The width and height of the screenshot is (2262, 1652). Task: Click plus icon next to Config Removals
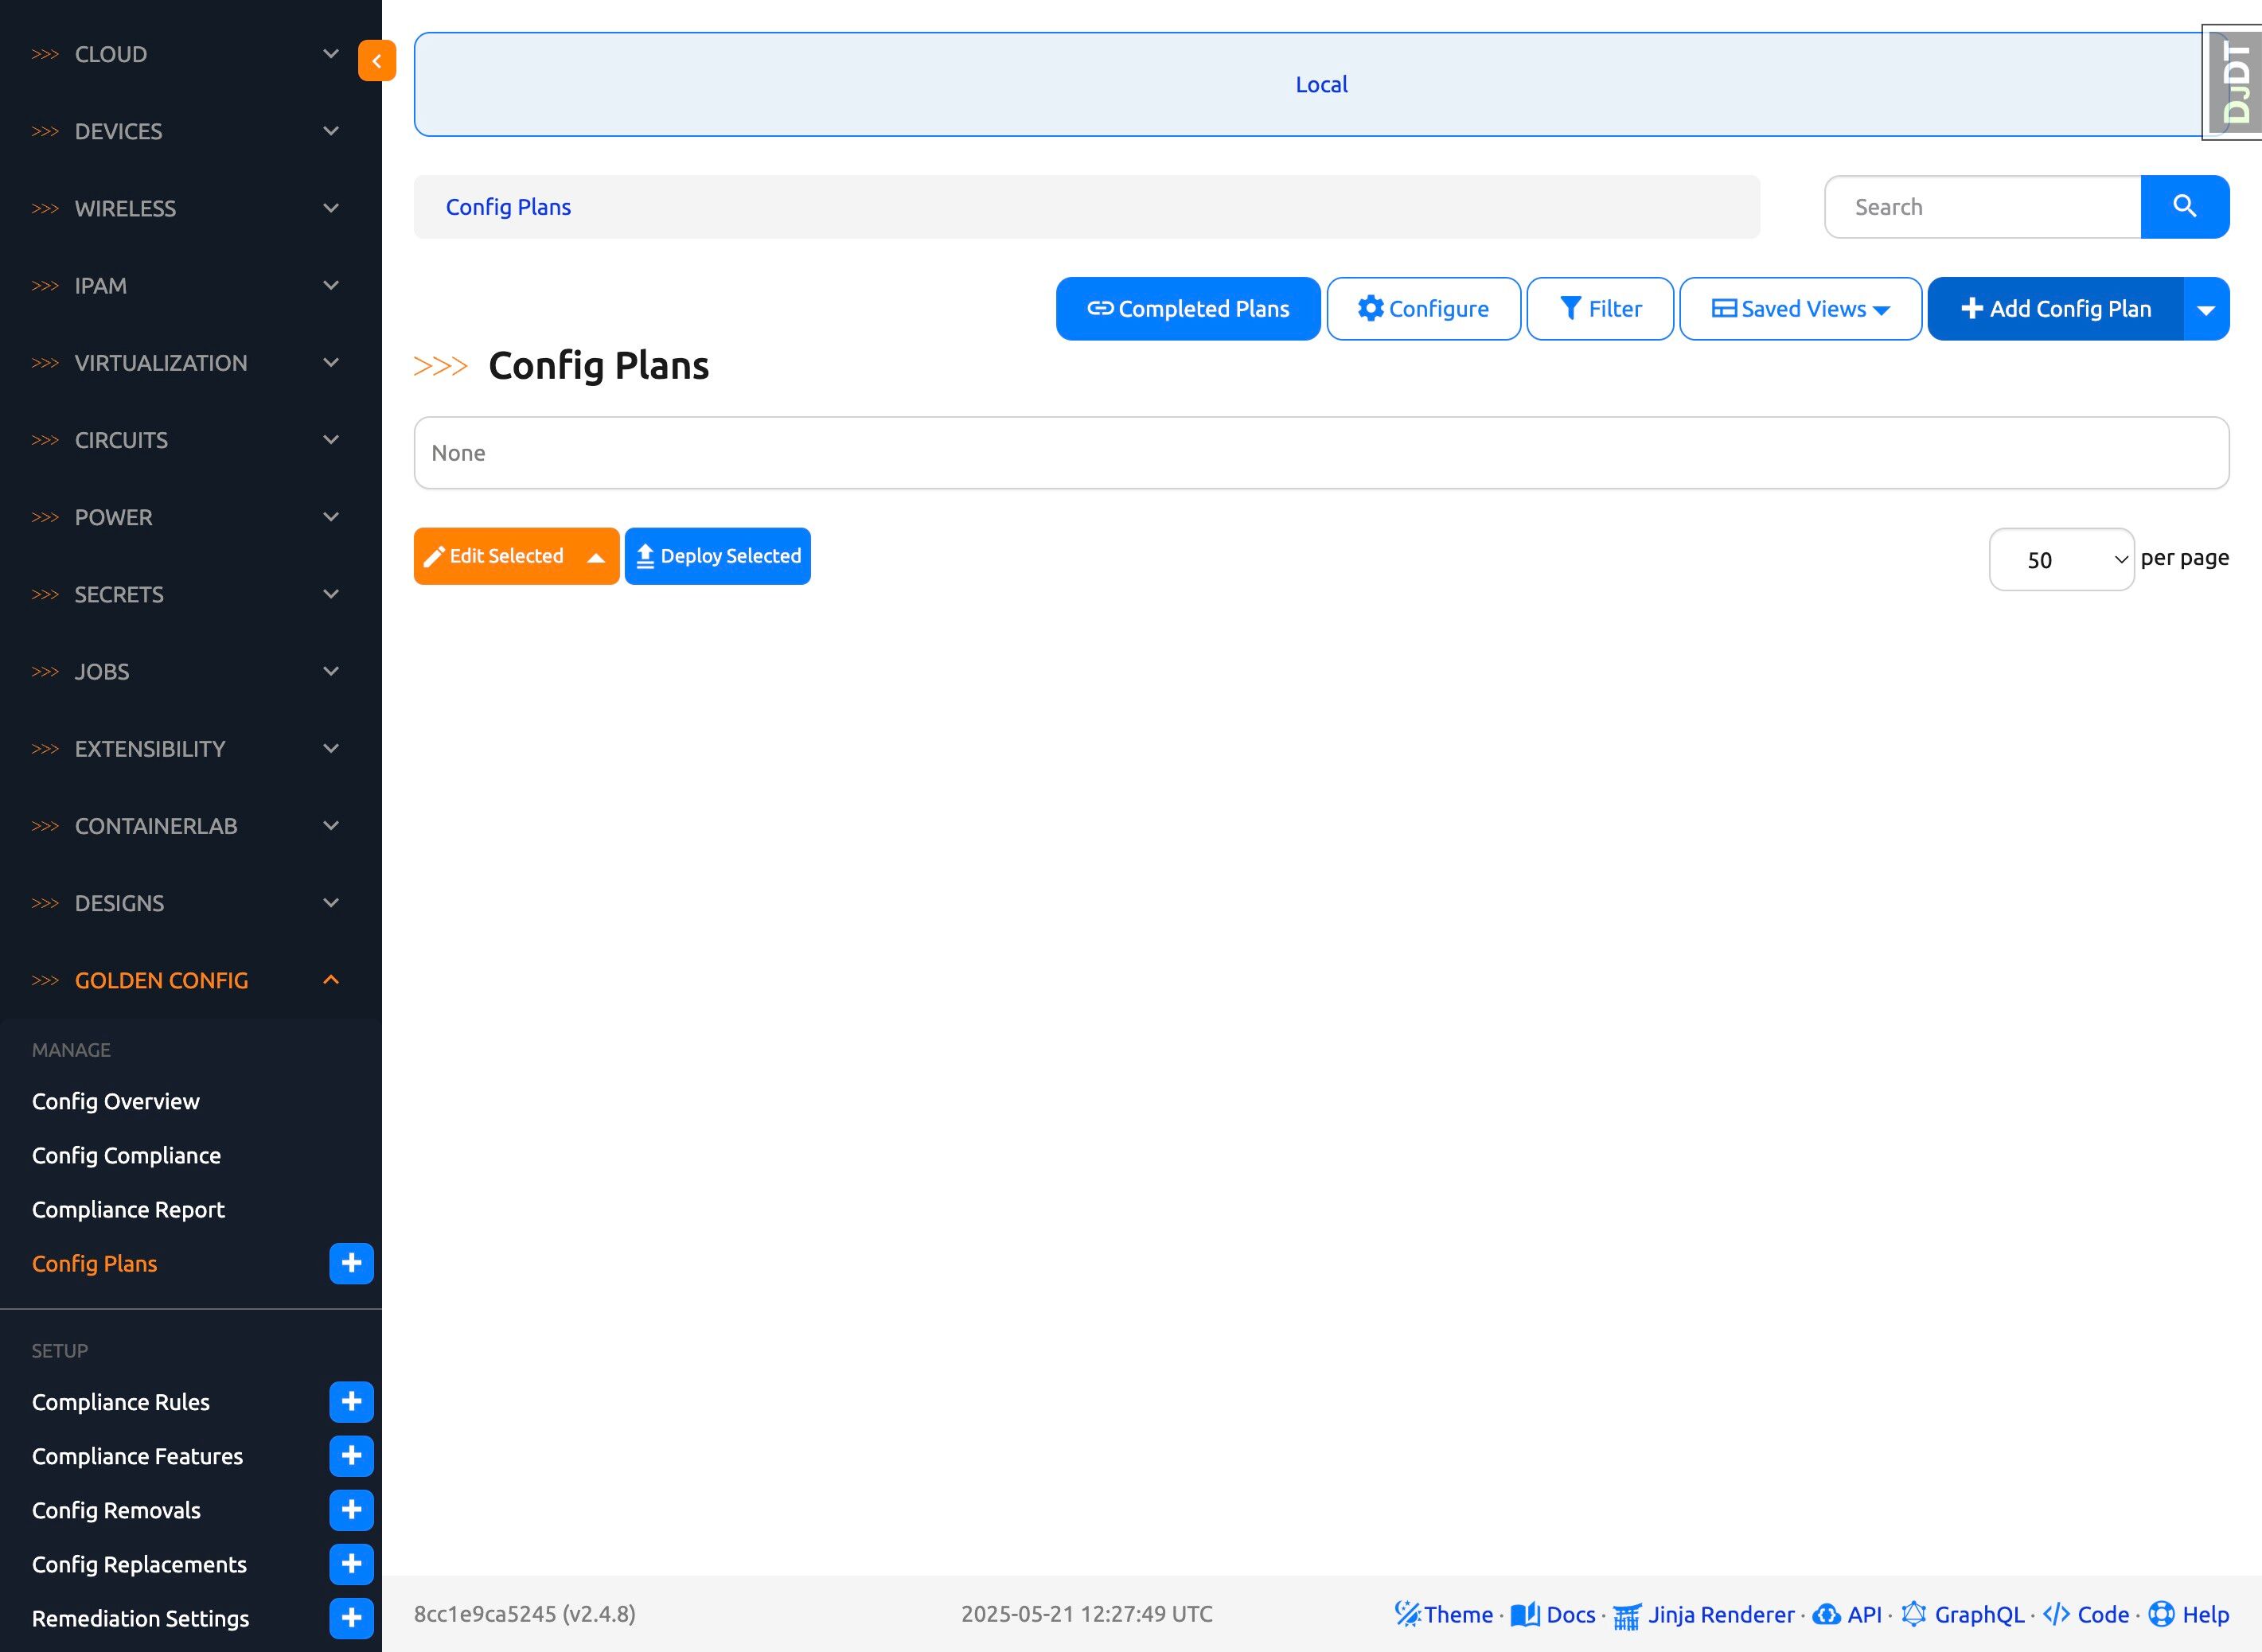(351, 1509)
